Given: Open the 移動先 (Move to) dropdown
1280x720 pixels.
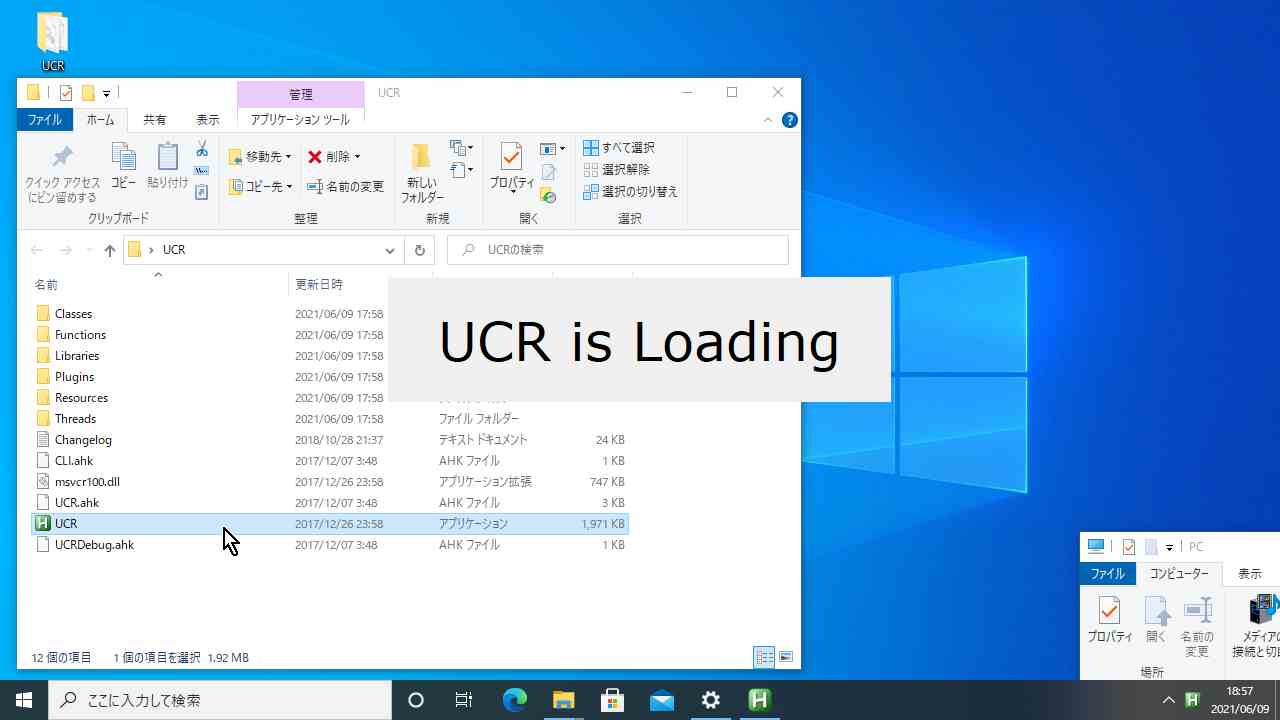Looking at the screenshot, I should (259, 156).
